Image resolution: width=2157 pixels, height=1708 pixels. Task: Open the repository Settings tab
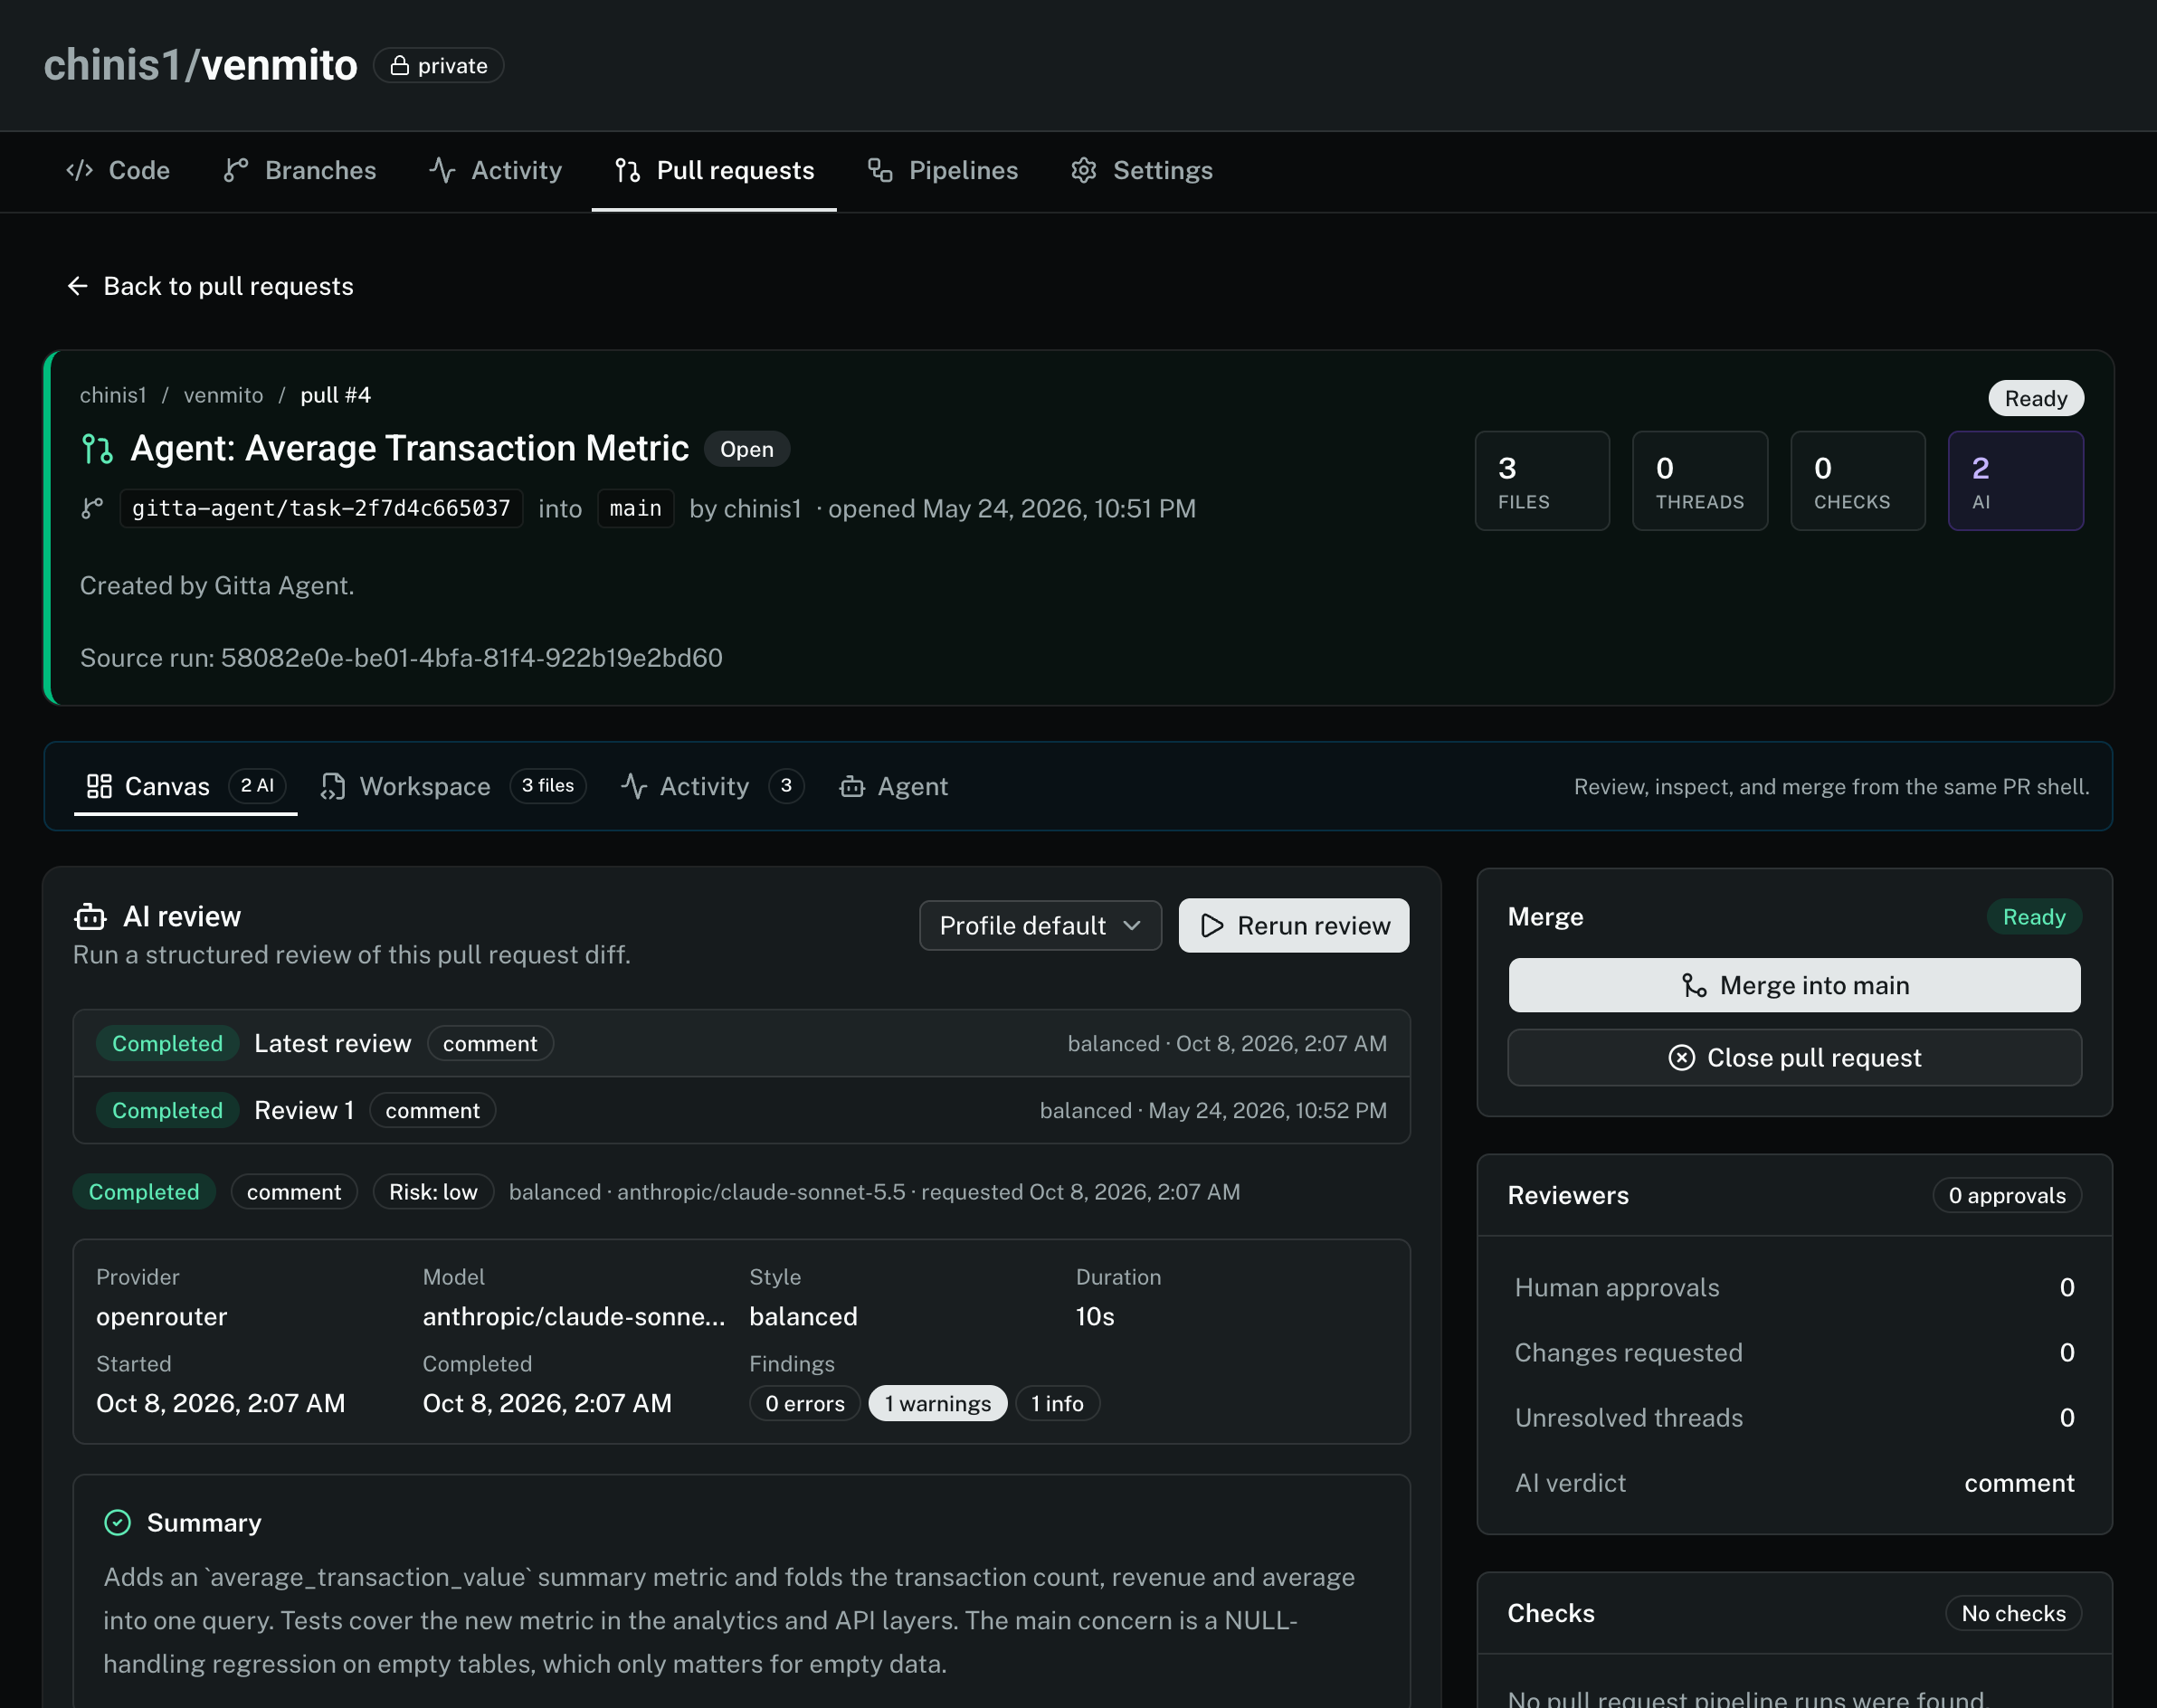(1142, 170)
